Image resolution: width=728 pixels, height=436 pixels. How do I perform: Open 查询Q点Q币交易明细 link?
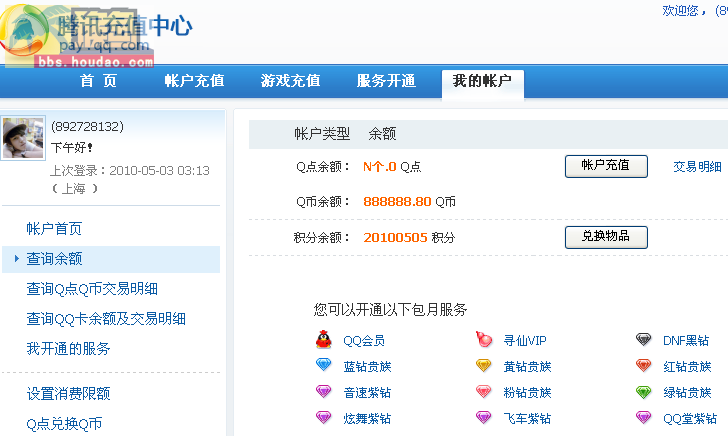(92, 289)
